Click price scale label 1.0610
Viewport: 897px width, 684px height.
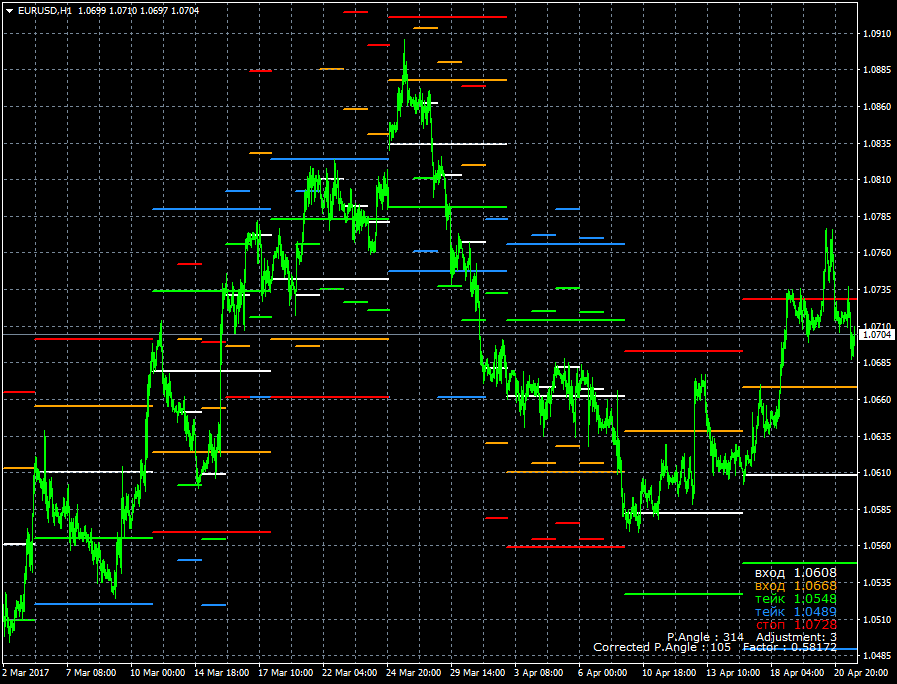tap(877, 472)
